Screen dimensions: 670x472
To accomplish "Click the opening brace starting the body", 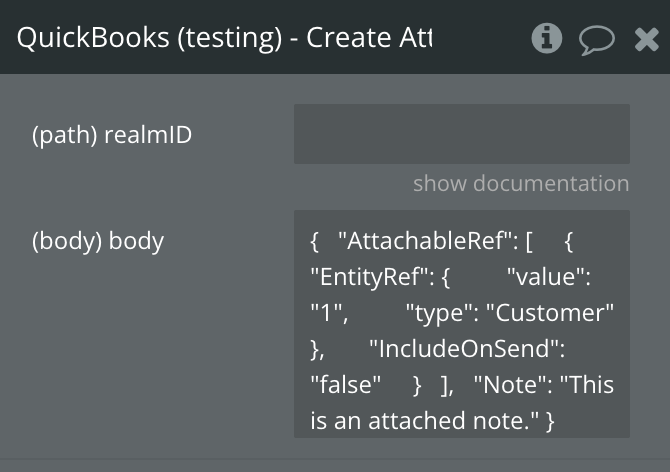I will [315, 241].
